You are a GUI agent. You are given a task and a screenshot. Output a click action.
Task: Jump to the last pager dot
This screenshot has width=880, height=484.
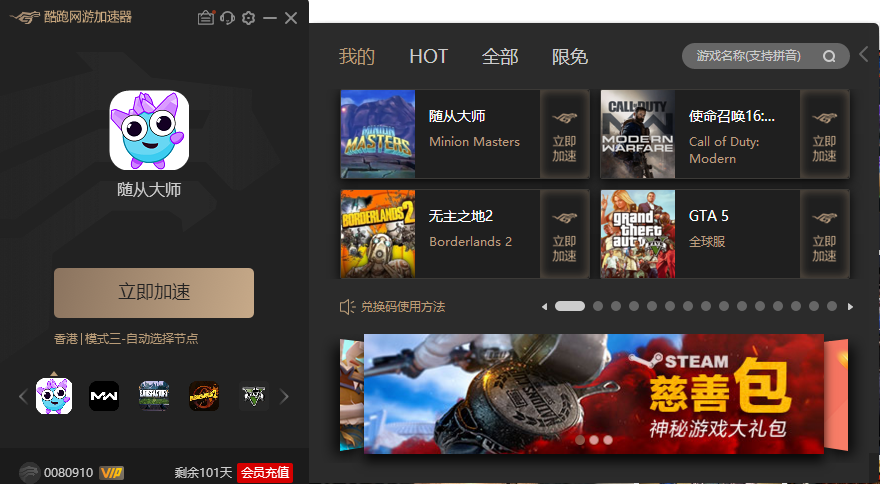832,306
